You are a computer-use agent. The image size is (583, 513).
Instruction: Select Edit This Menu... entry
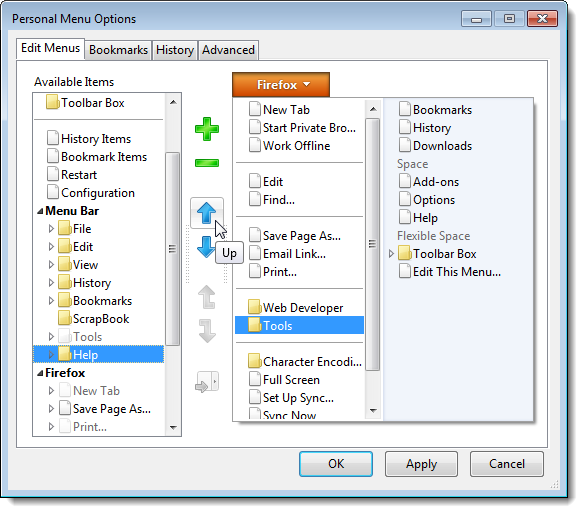pyautogui.click(x=450, y=271)
